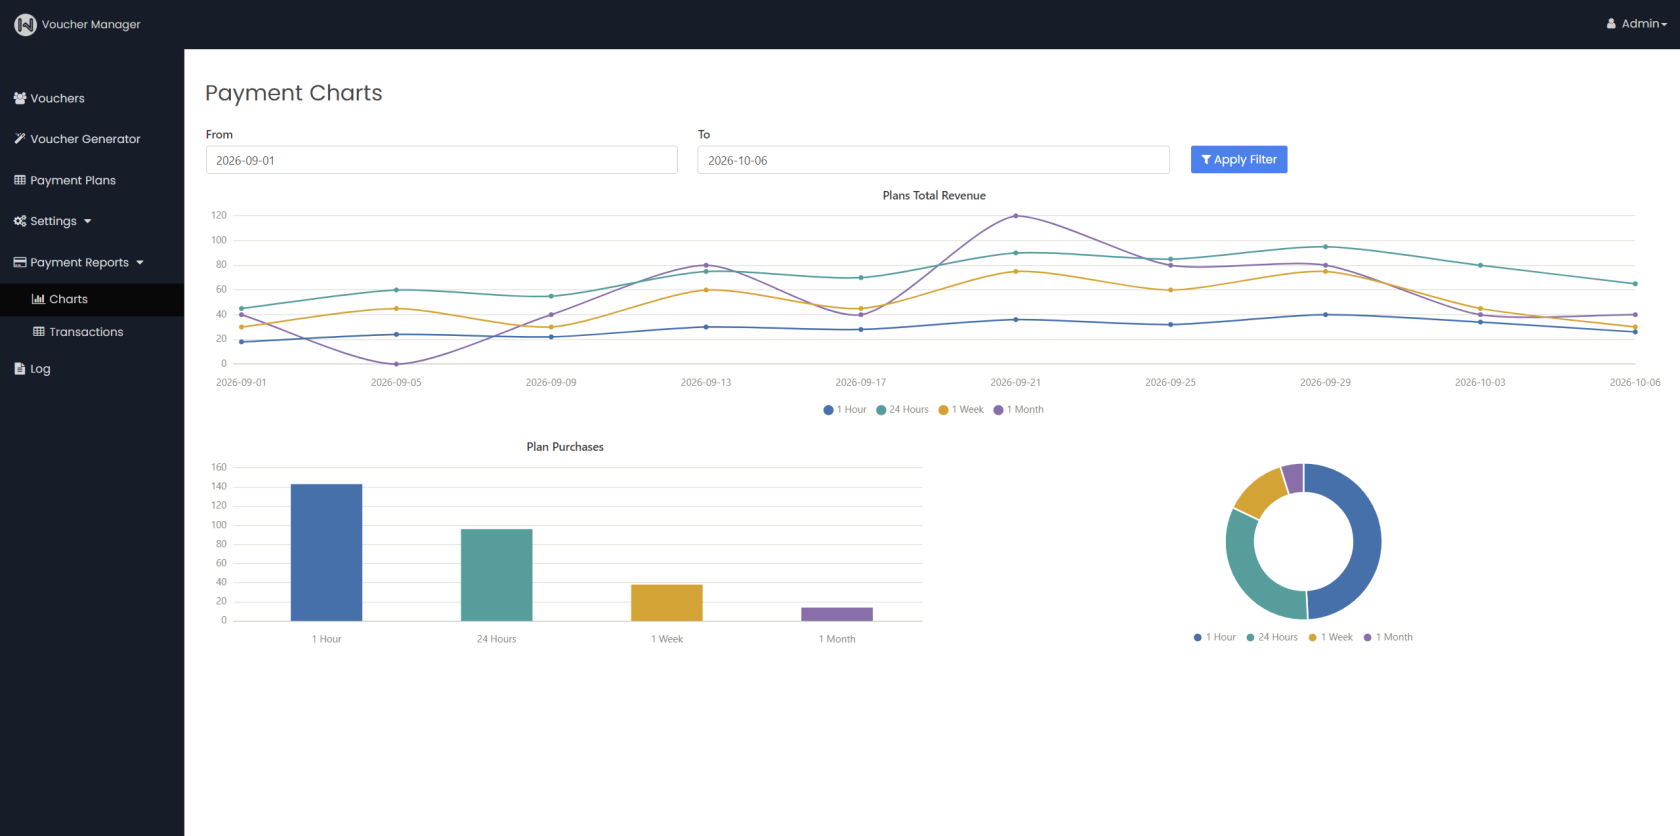
Task: Open the Admin account dropdown
Action: click(x=1637, y=24)
